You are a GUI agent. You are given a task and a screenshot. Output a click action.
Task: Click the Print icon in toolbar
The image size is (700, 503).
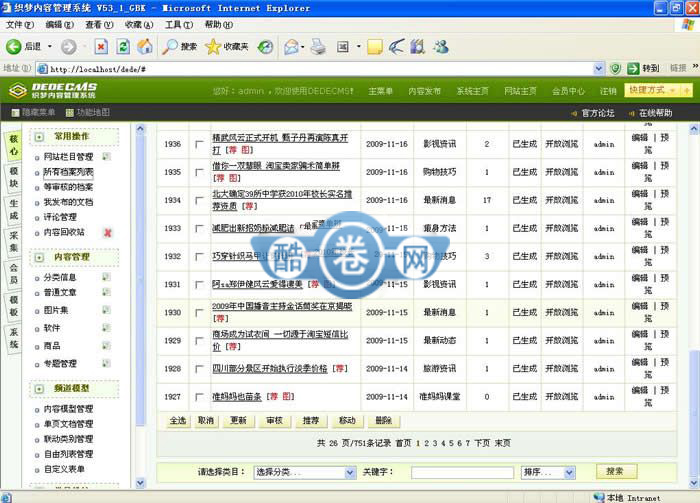[318, 46]
